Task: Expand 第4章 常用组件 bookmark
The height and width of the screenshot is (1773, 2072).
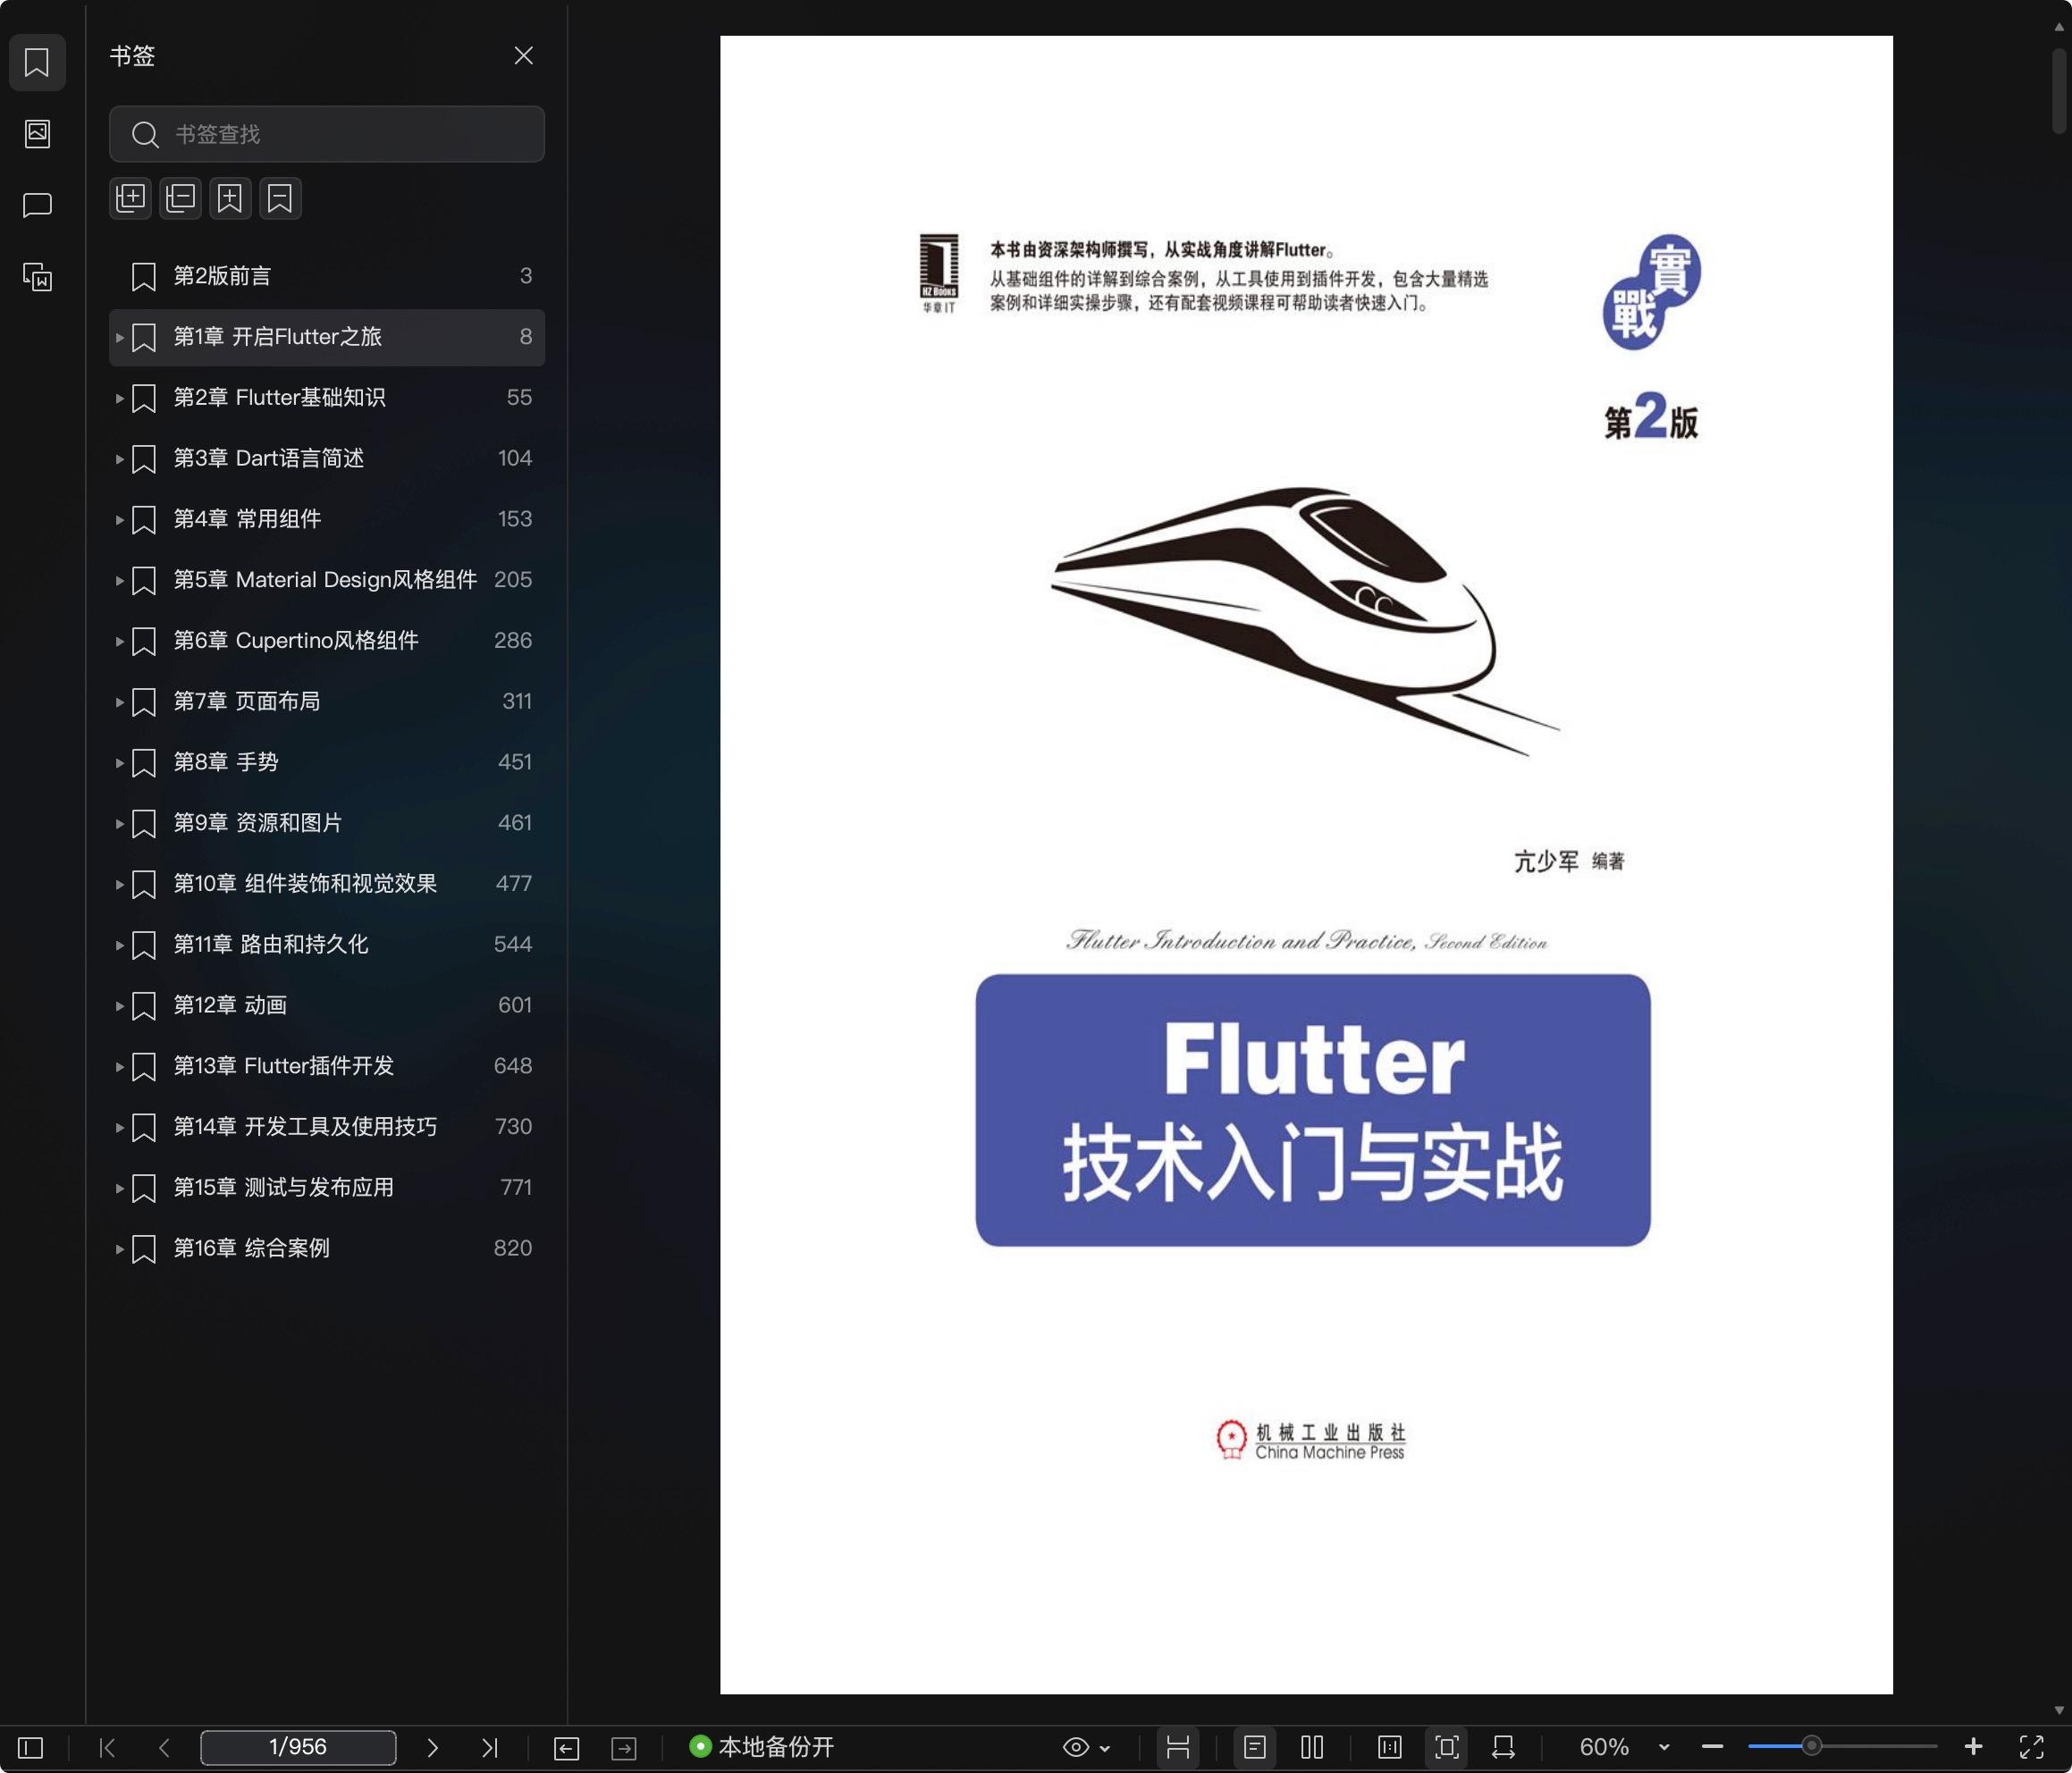Action: (x=119, y=520)
